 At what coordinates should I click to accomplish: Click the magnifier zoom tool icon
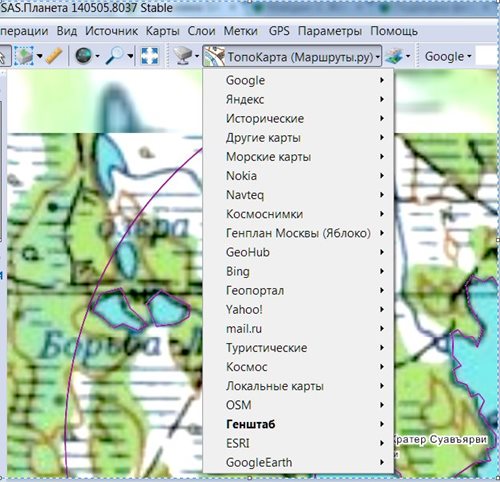coord(114,56)
